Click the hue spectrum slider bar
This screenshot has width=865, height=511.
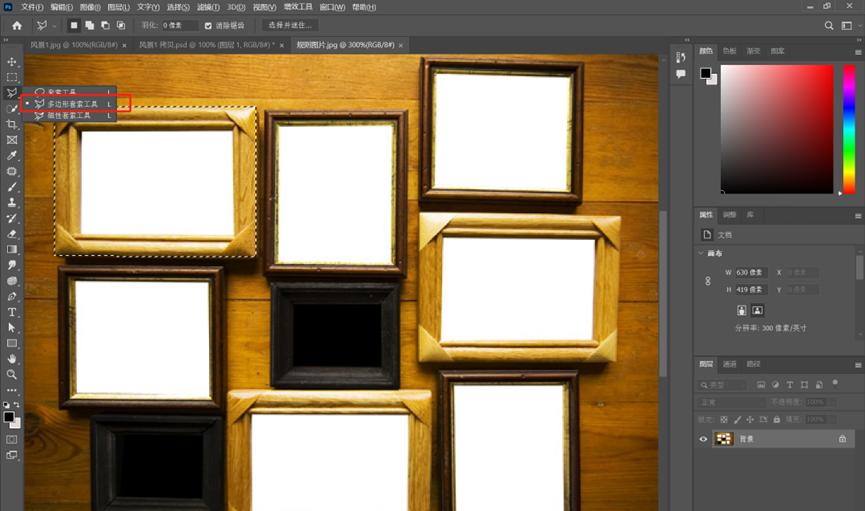point(848,128)
